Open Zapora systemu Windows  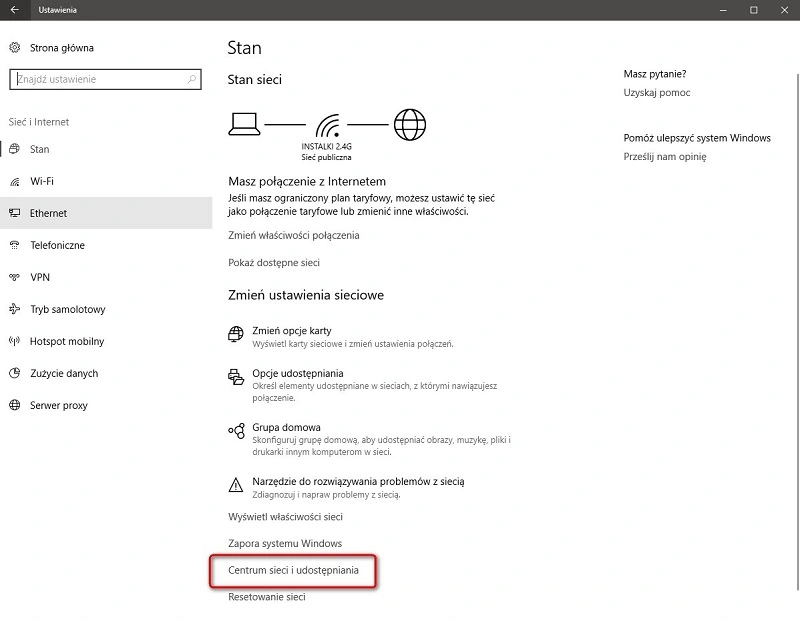[283, 543]
